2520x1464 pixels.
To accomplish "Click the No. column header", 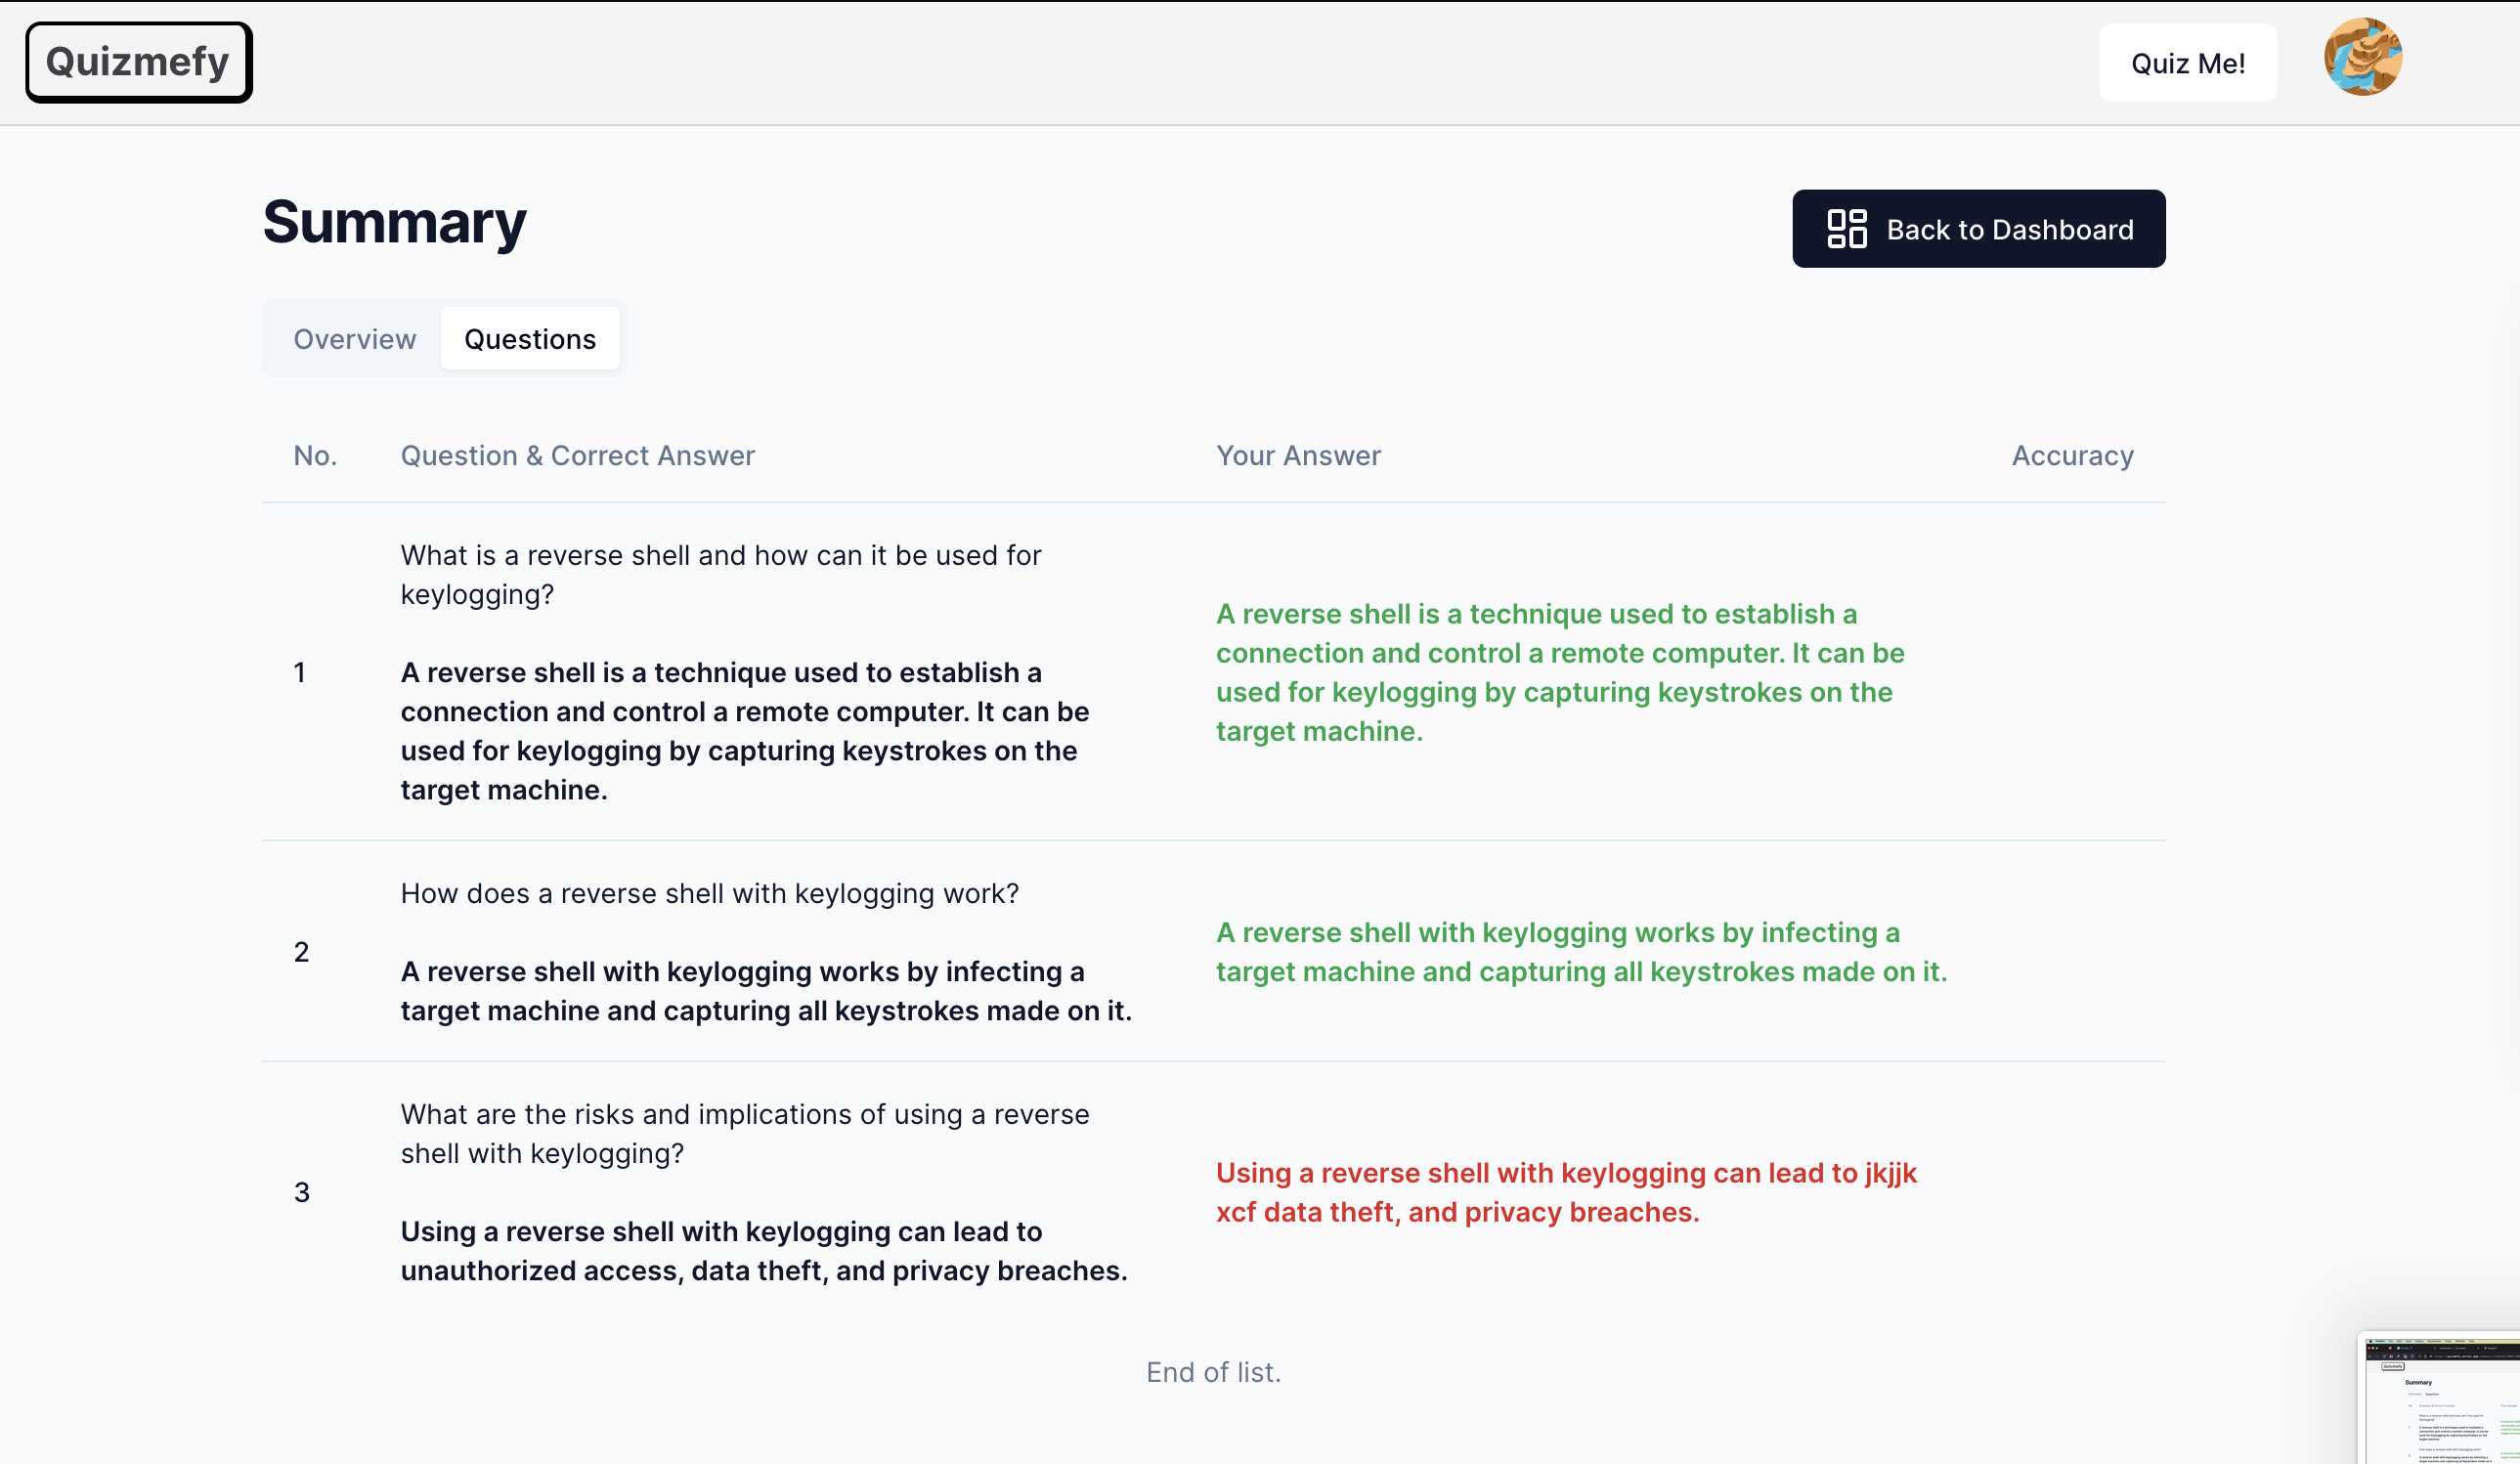I will click(315, 455).
